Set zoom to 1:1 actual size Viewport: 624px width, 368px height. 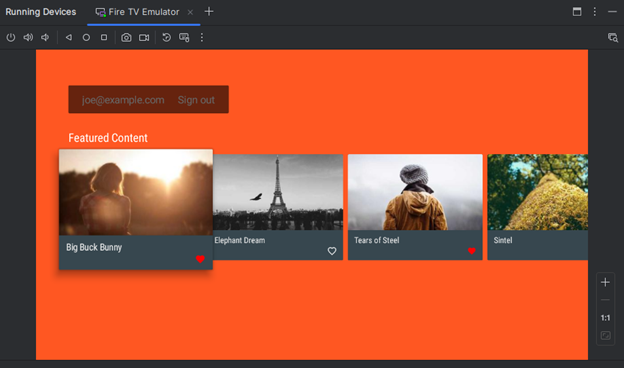tap(605, 318)
